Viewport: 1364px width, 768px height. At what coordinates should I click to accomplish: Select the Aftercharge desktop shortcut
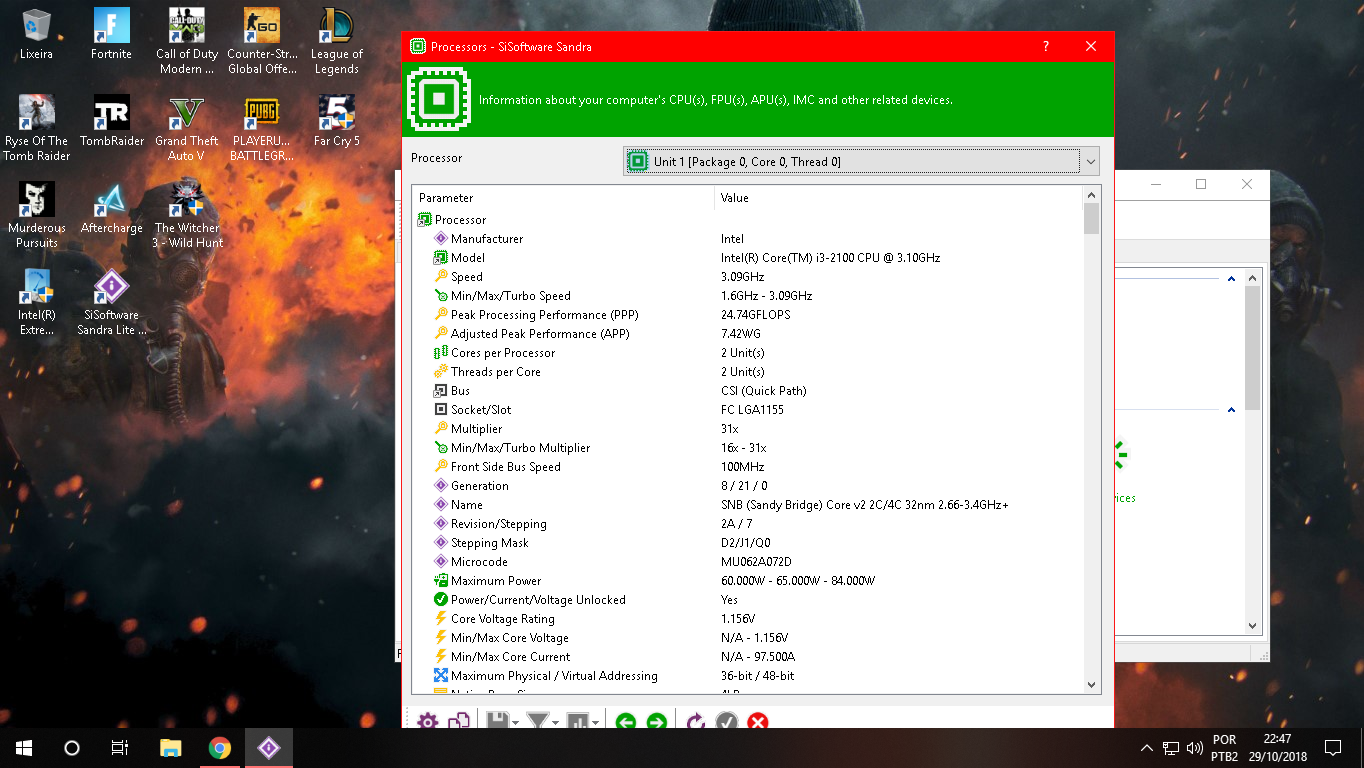click(x=111, y=209)
